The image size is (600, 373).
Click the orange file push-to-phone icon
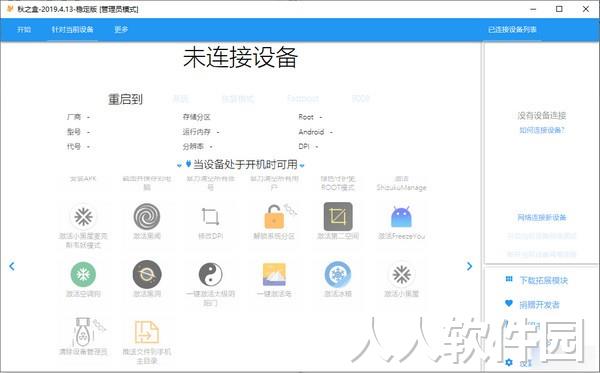pyautogui.click(x=147, y=332)
